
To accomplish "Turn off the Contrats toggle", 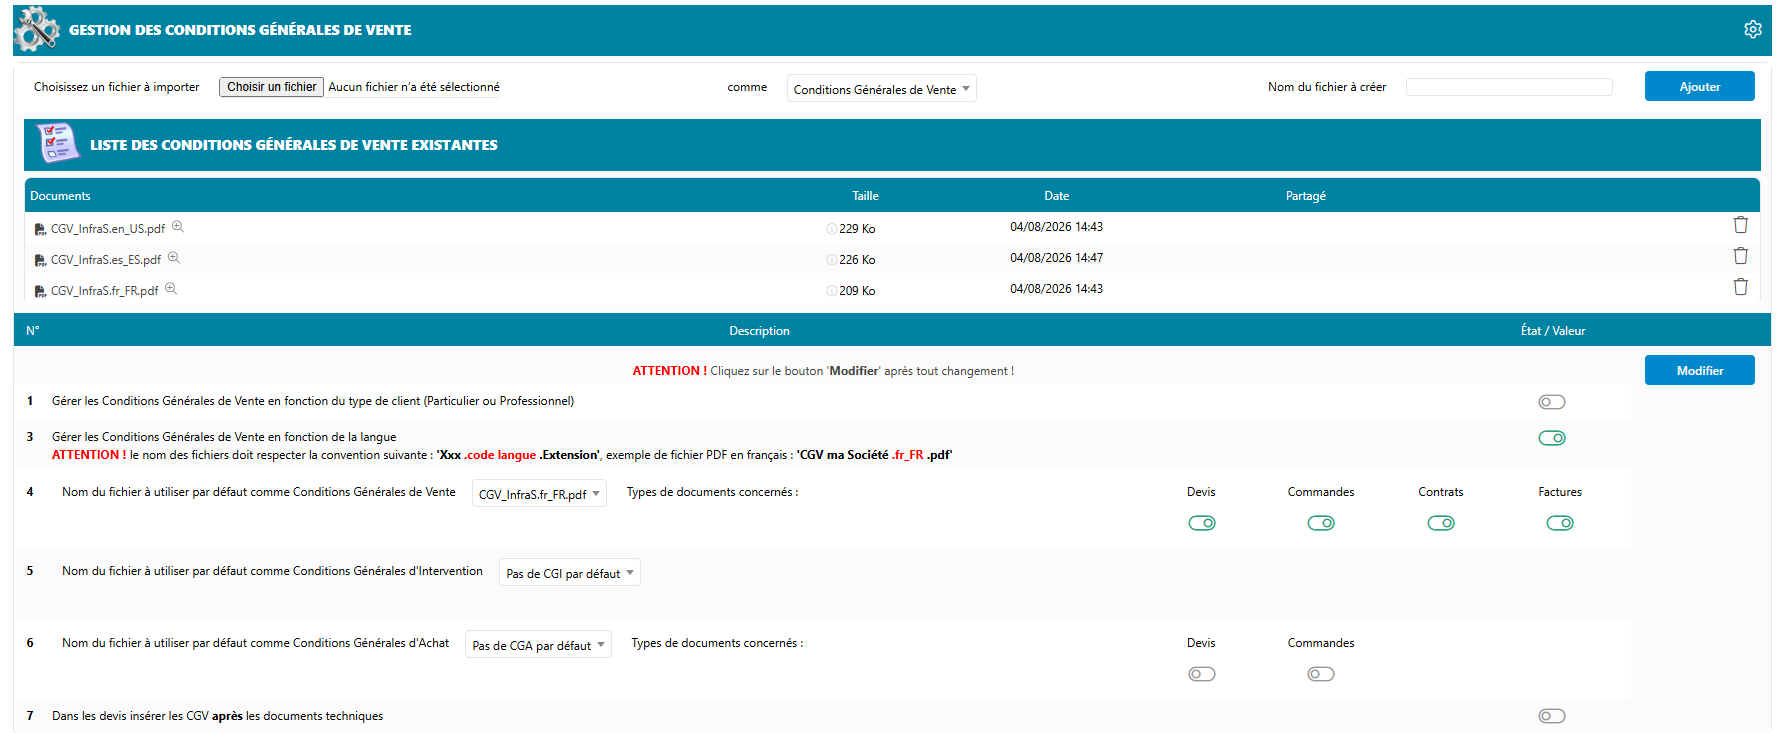I will 1441,523.
